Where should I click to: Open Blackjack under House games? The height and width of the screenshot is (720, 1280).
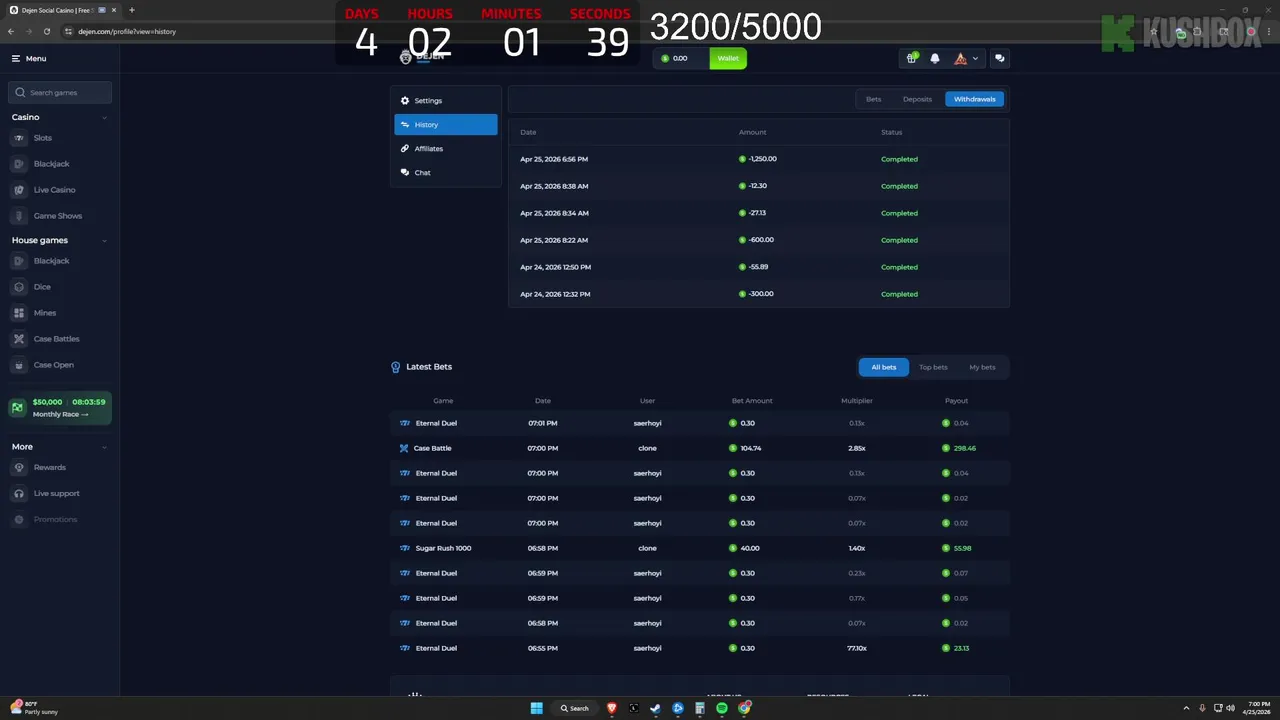click(51, 261)
